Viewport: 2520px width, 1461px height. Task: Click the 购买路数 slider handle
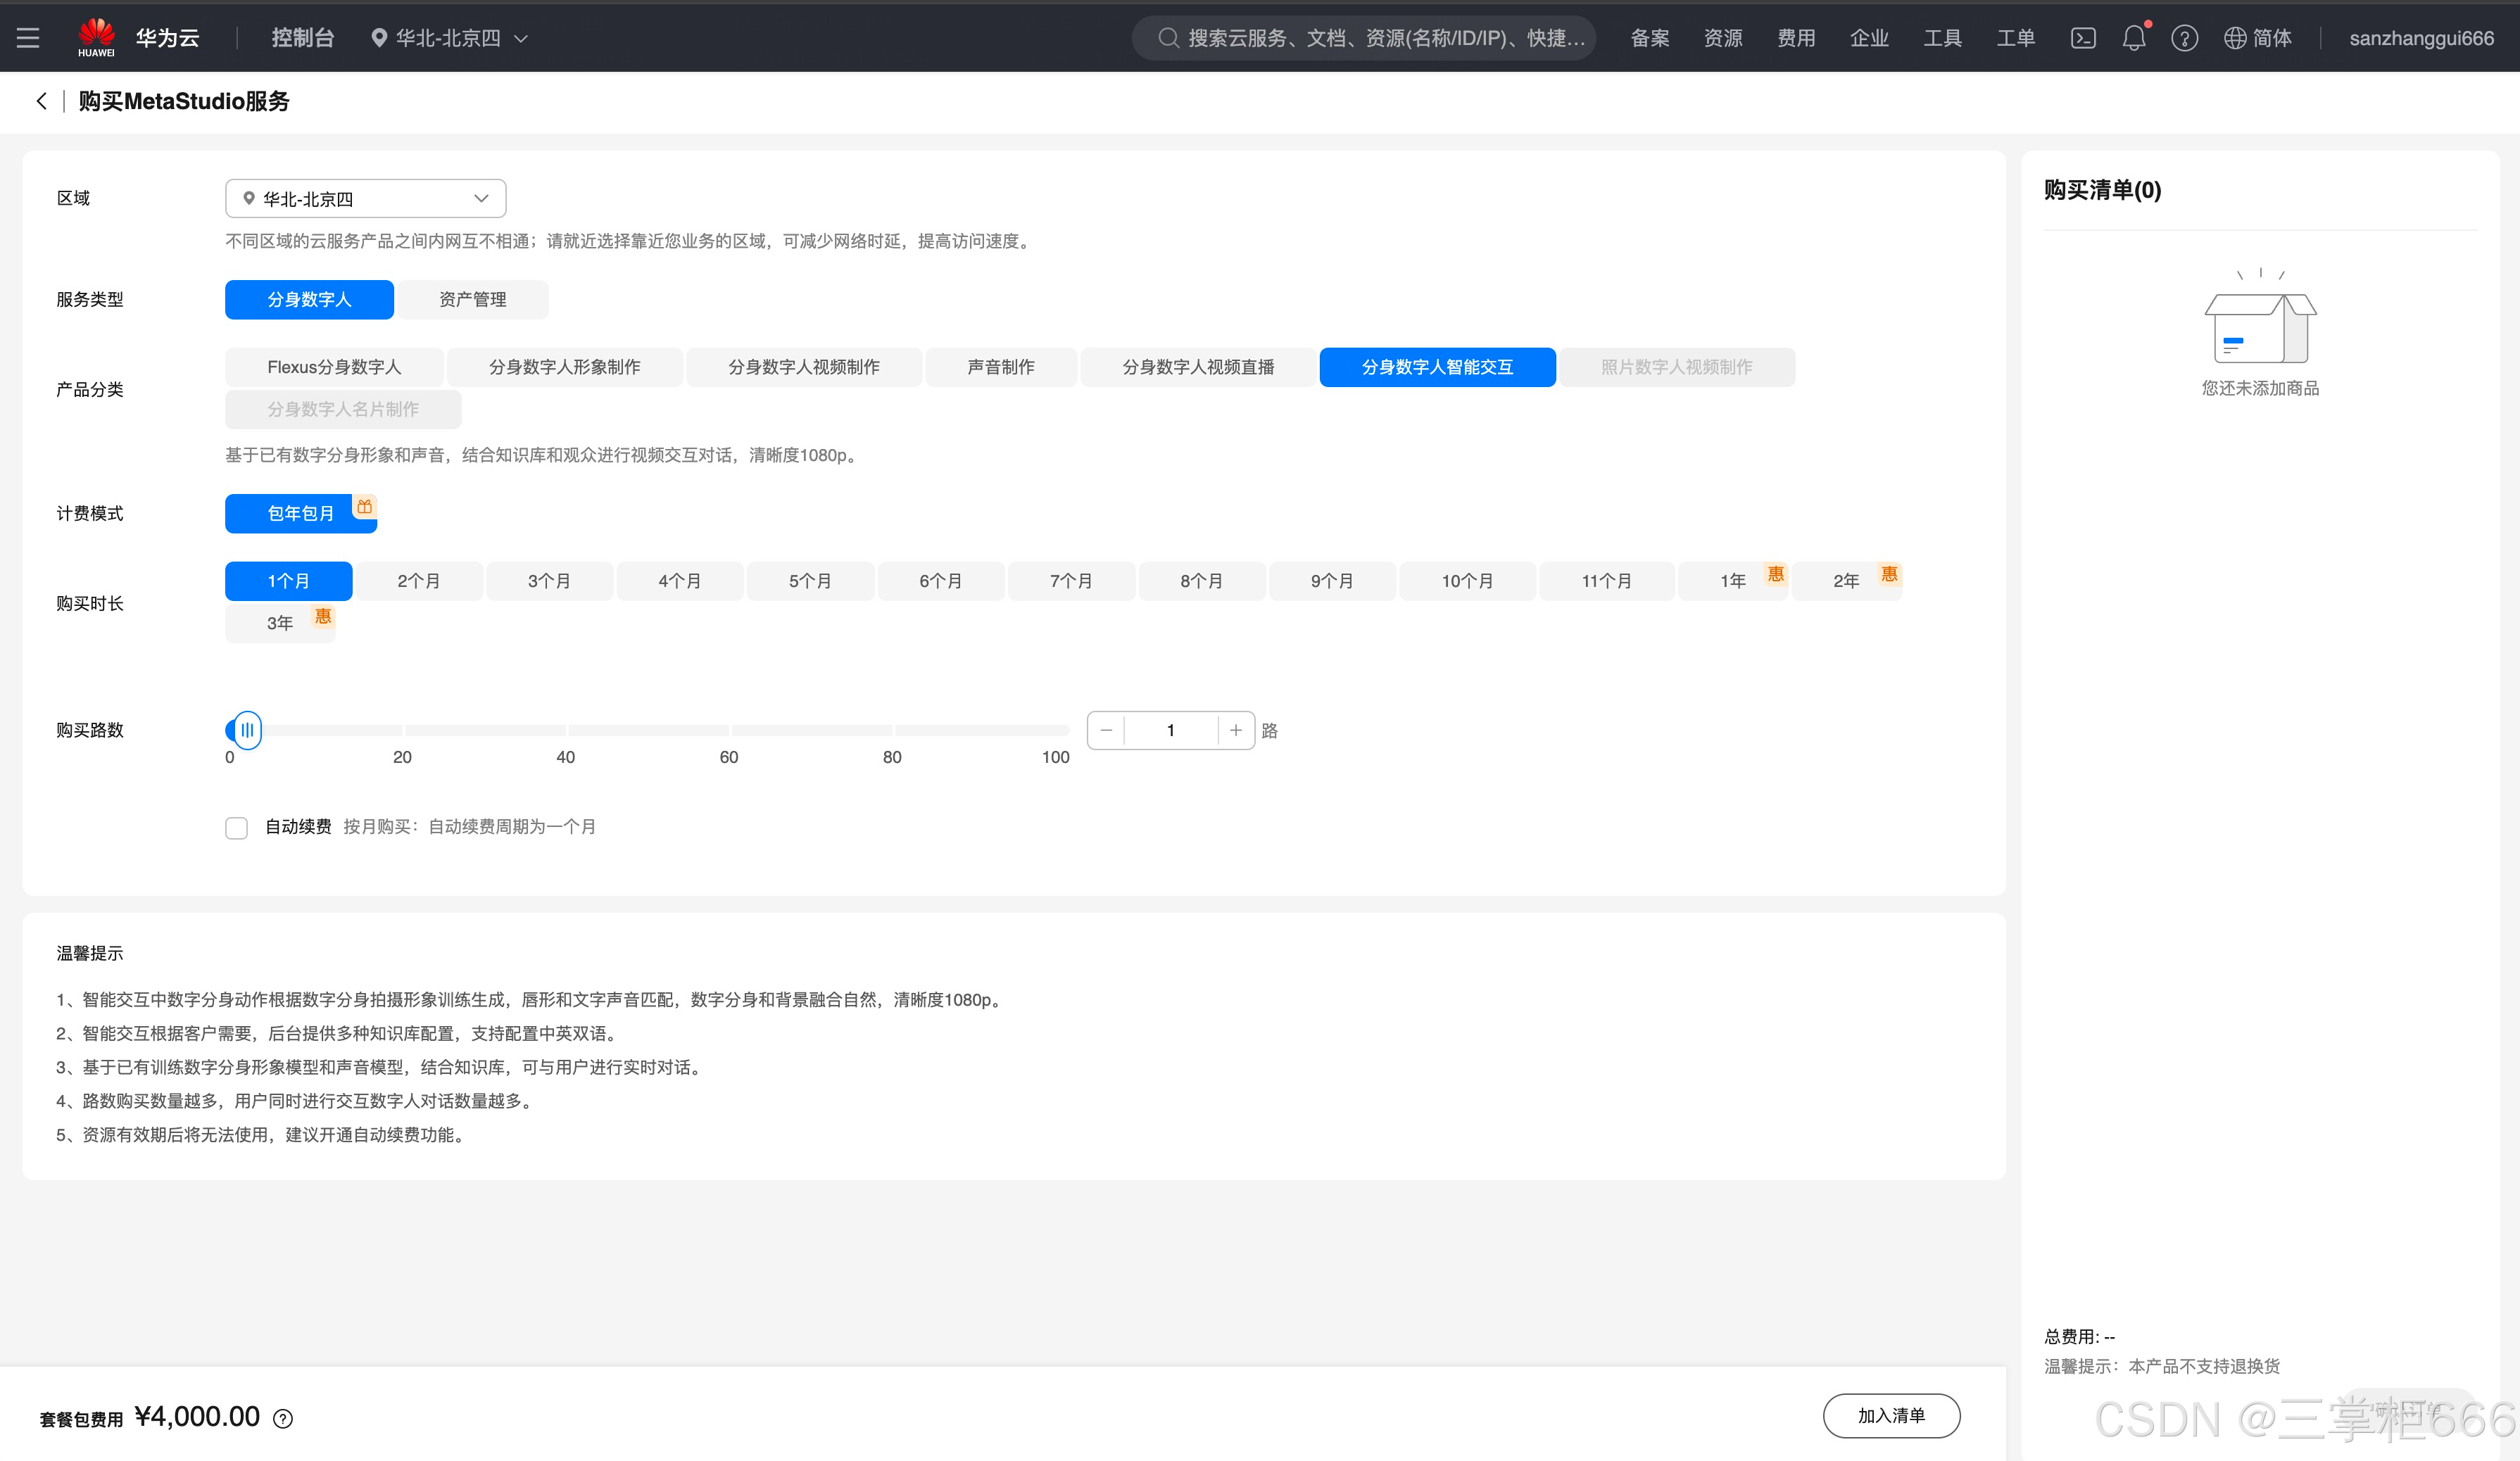click(246, 730)
